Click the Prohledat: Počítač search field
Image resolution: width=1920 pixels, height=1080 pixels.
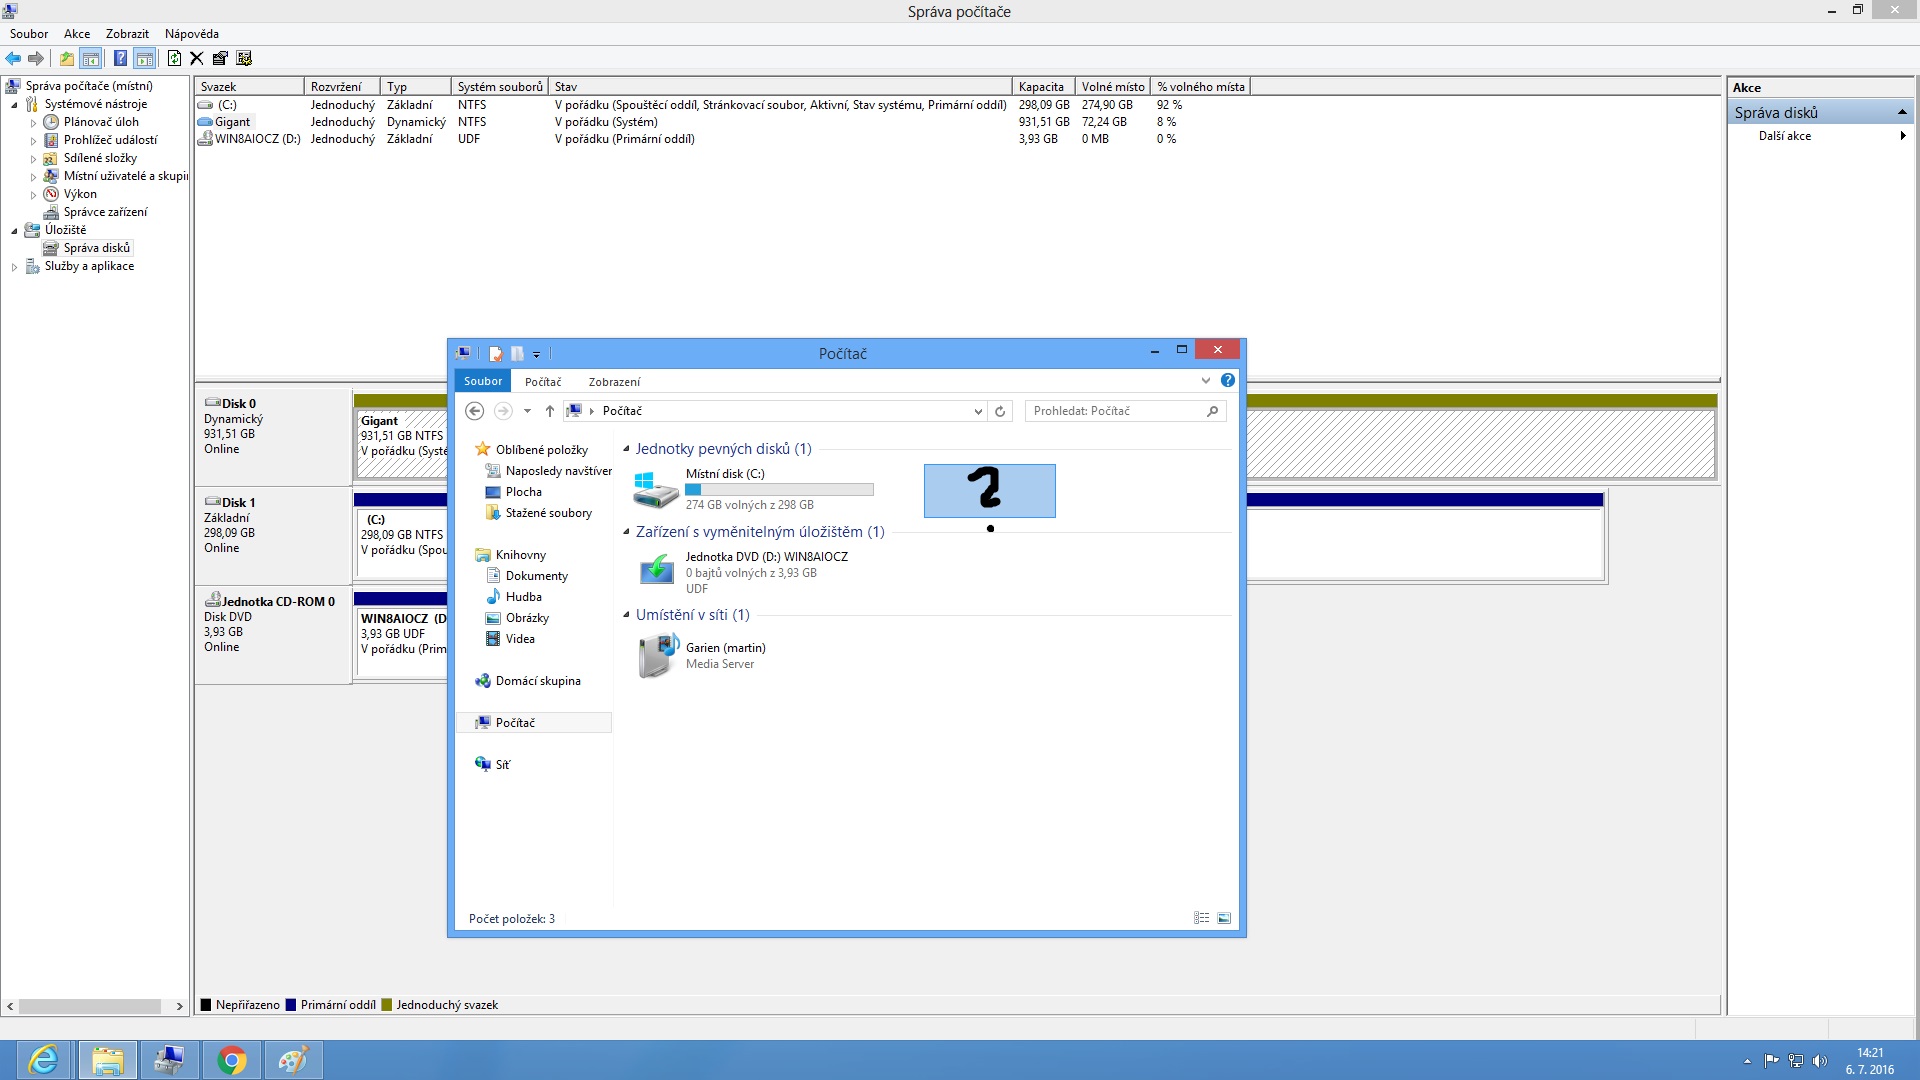(x=1115, y=411)
